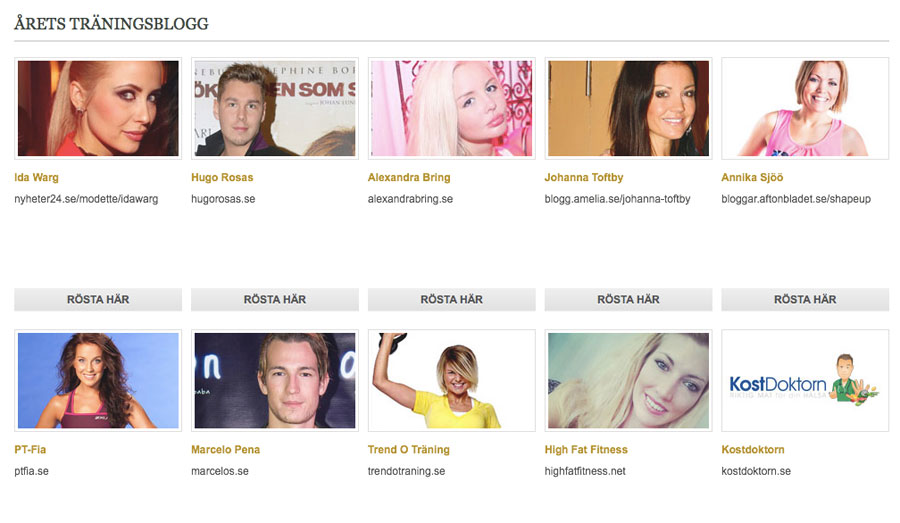Vote for Annika Sjöö using Rösta Här
This screenshot has width=900, height=523.
(805, 300)
